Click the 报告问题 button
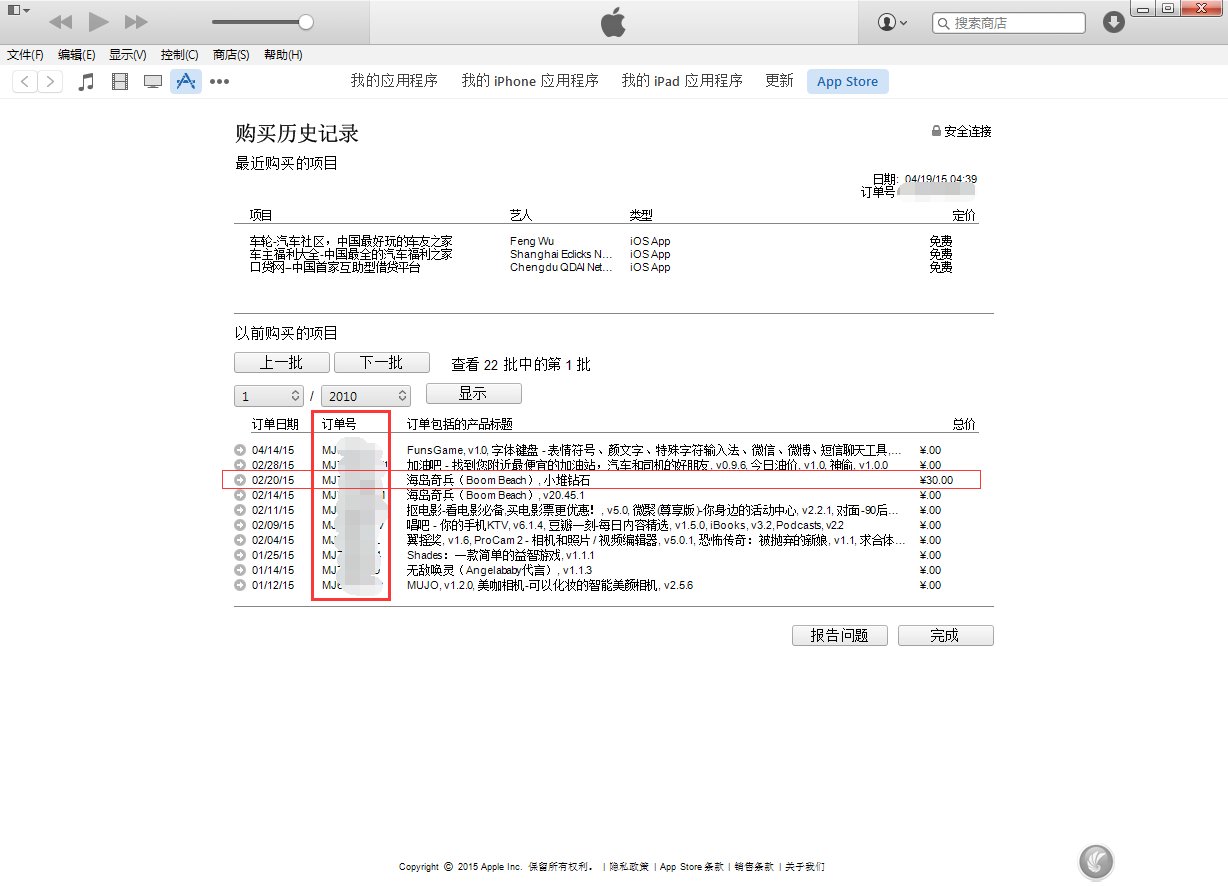1228x887 pixels. [x=839, y=635]
